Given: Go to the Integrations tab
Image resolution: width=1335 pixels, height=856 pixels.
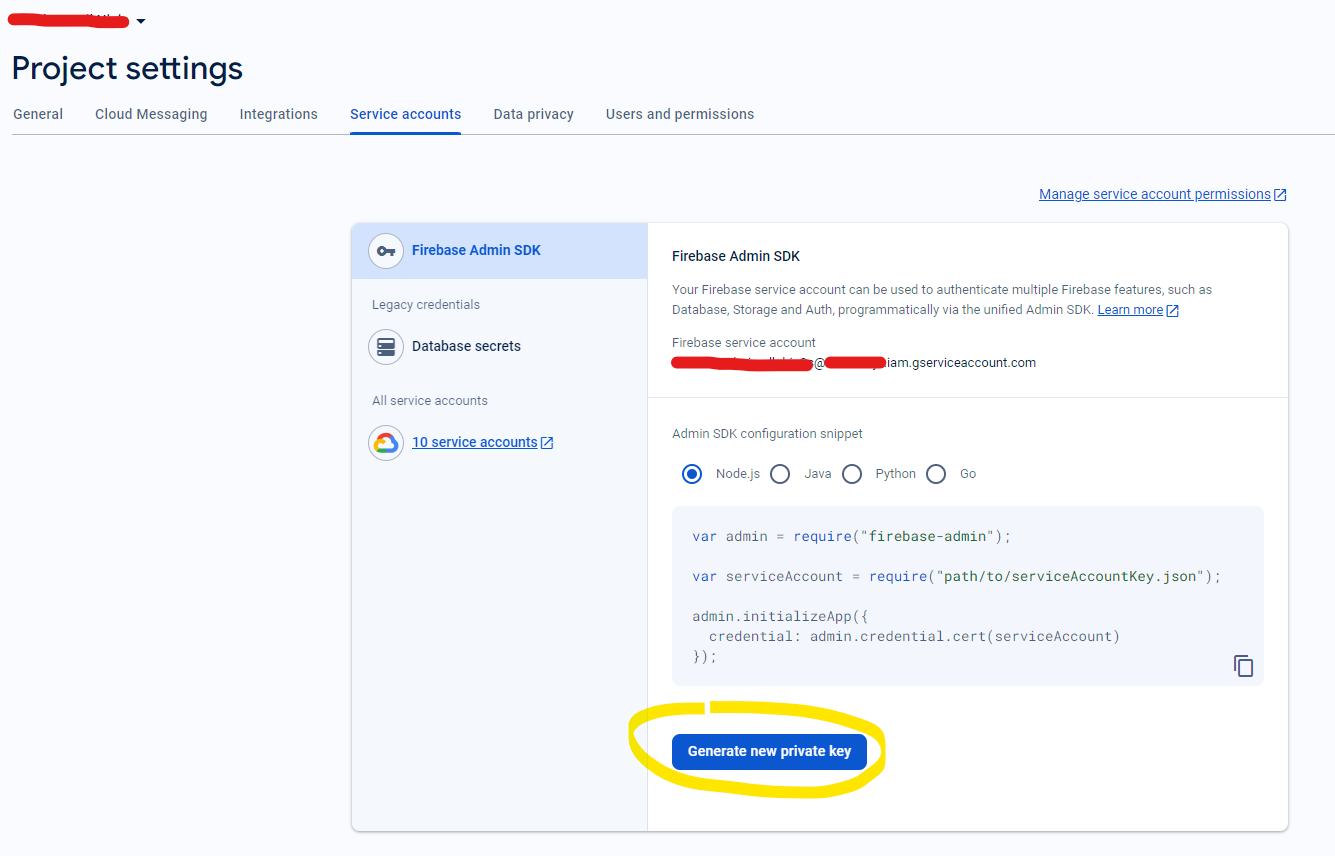Looking at the screenshot, I should tap(278, 114).
